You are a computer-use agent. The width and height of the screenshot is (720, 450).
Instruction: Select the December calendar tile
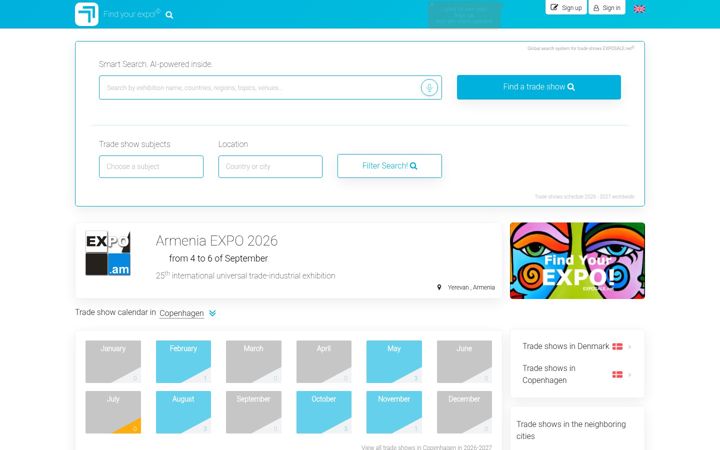pyautogui.click(x=464, y=412)
